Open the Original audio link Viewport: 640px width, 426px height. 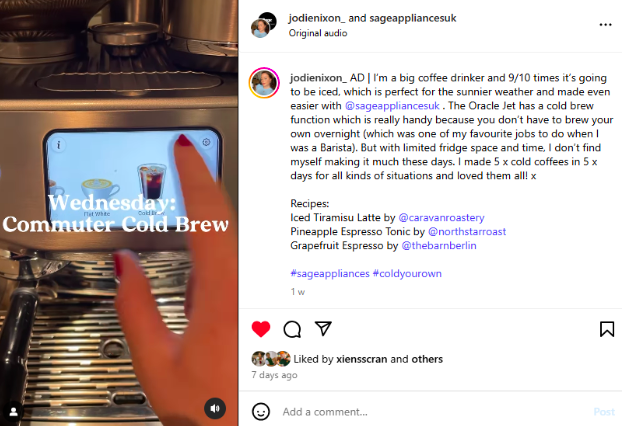[x=318, y=33]
